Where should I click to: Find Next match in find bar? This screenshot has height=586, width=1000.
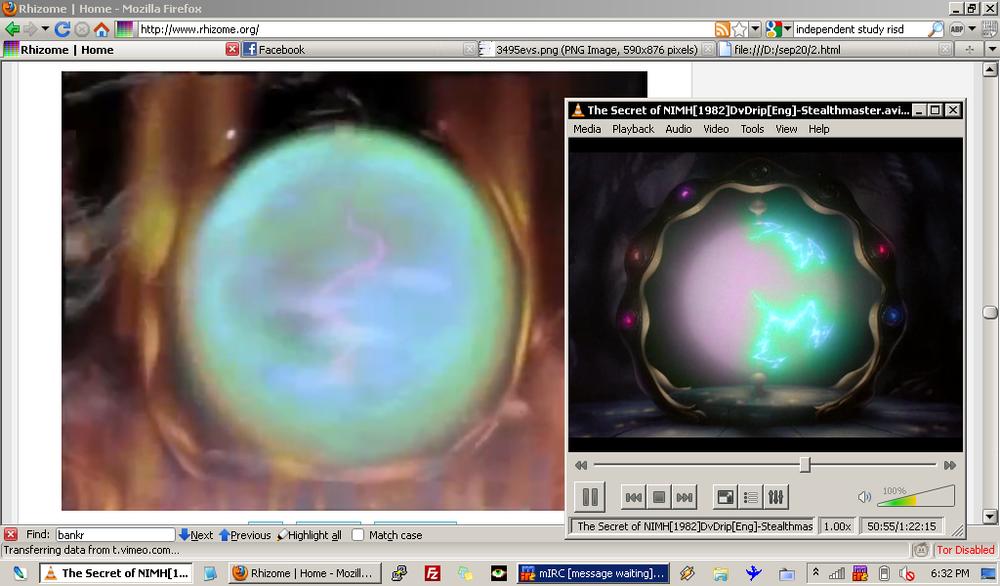pos(196,535)
